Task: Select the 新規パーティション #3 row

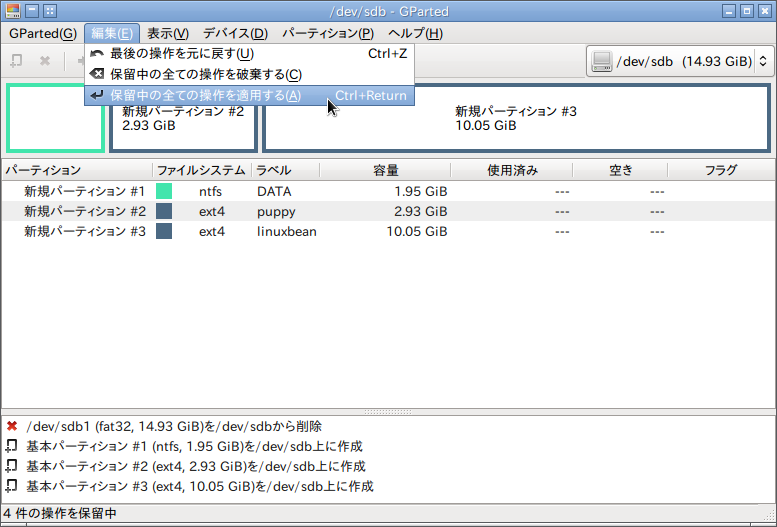Action: click(x=388, y=231)
